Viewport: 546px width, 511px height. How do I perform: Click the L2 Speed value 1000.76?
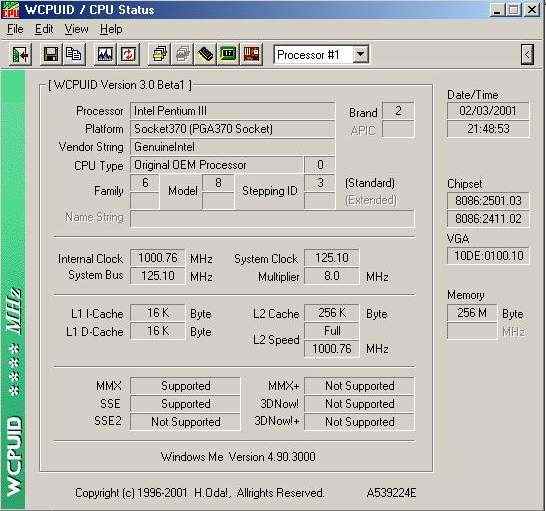[x=332, y=349]
